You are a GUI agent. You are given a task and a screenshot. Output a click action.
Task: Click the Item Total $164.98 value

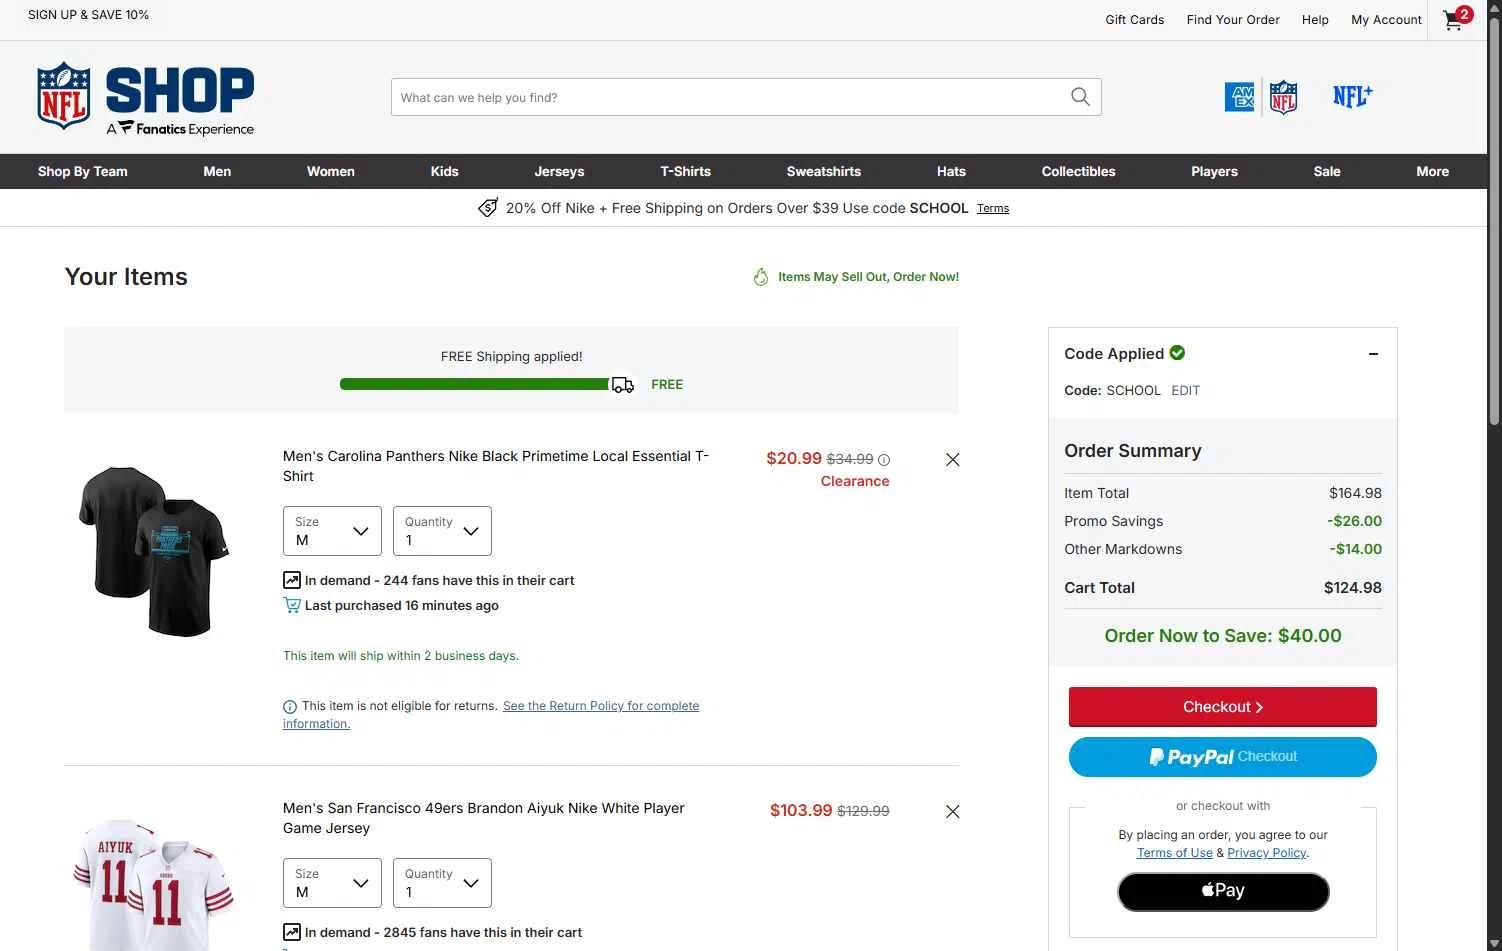1355,493
